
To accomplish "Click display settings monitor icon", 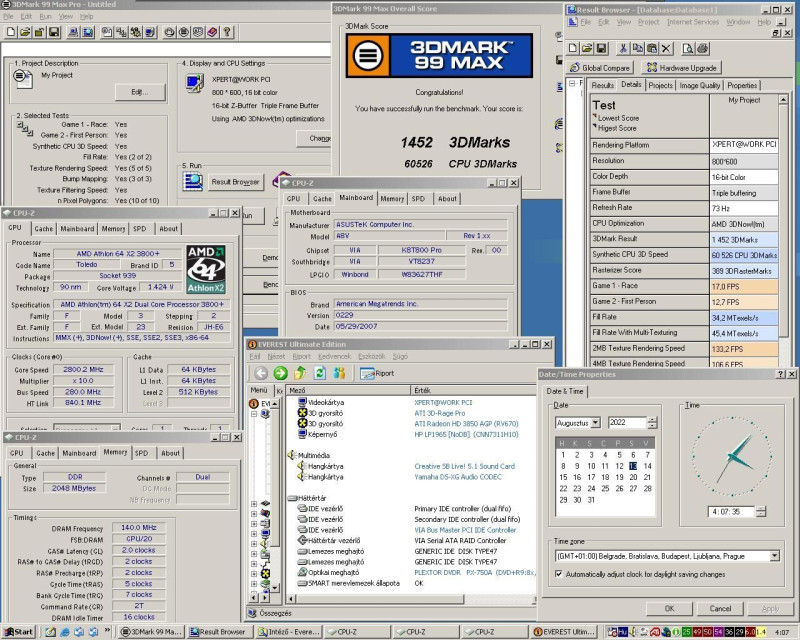I will (x=194, y=83).
